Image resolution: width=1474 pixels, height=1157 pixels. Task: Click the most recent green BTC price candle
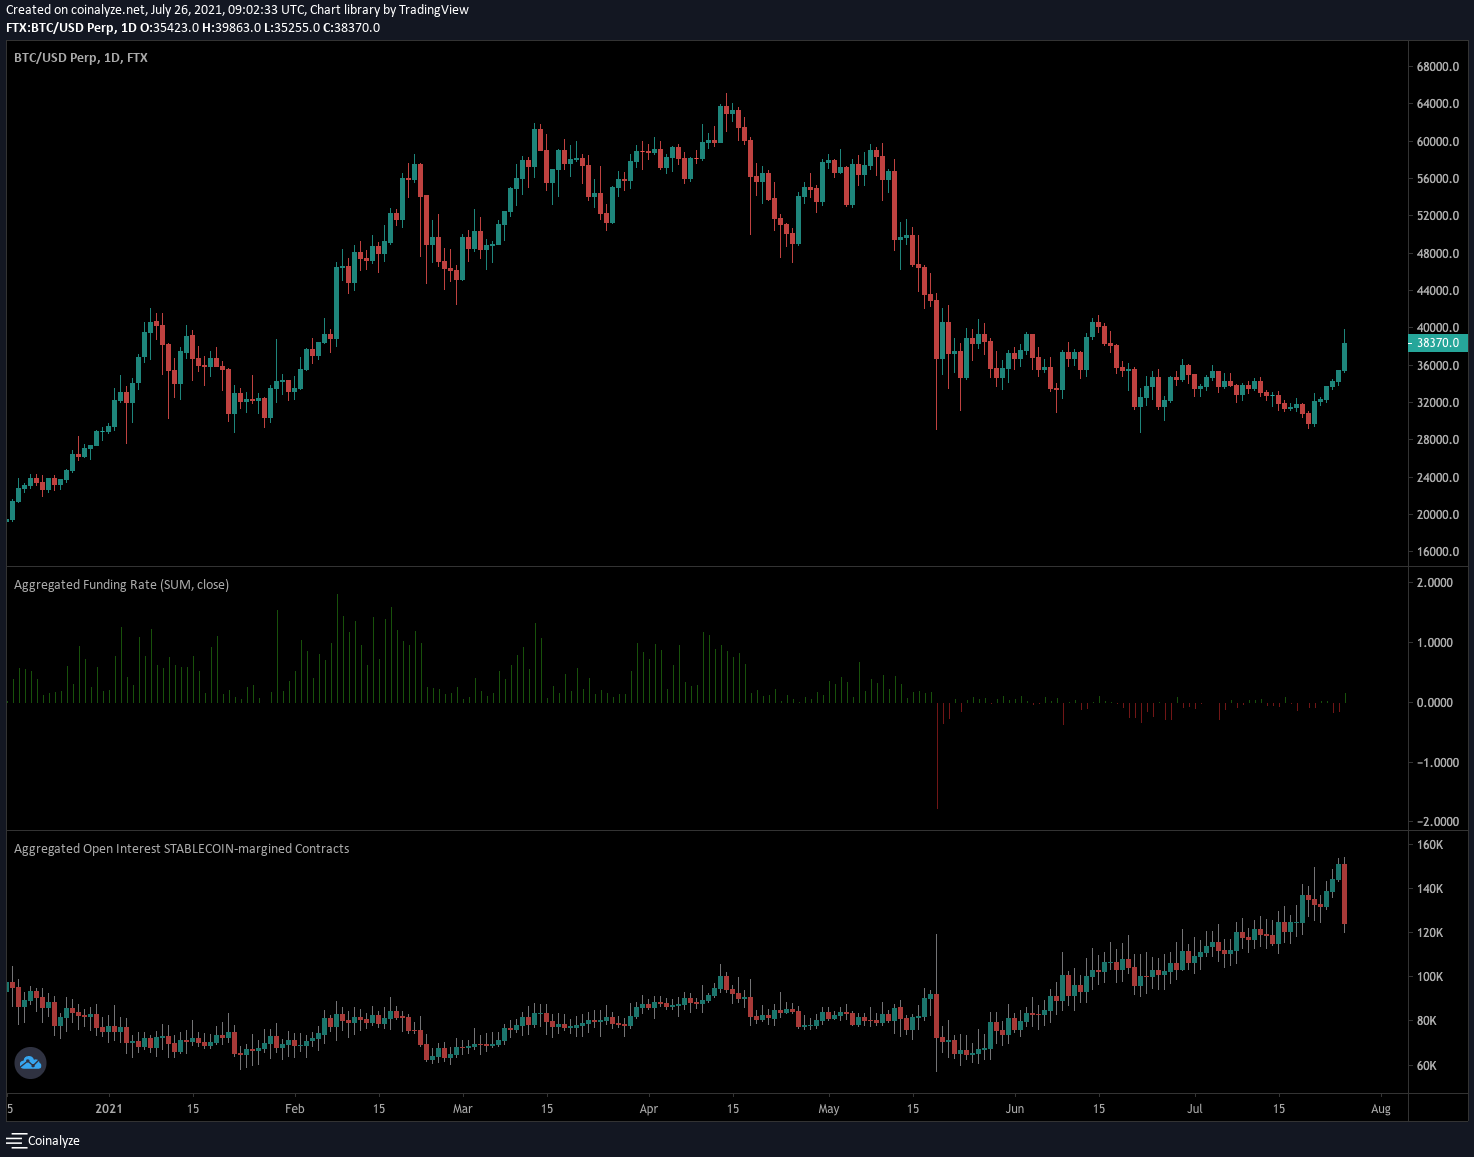[1345, 356]
